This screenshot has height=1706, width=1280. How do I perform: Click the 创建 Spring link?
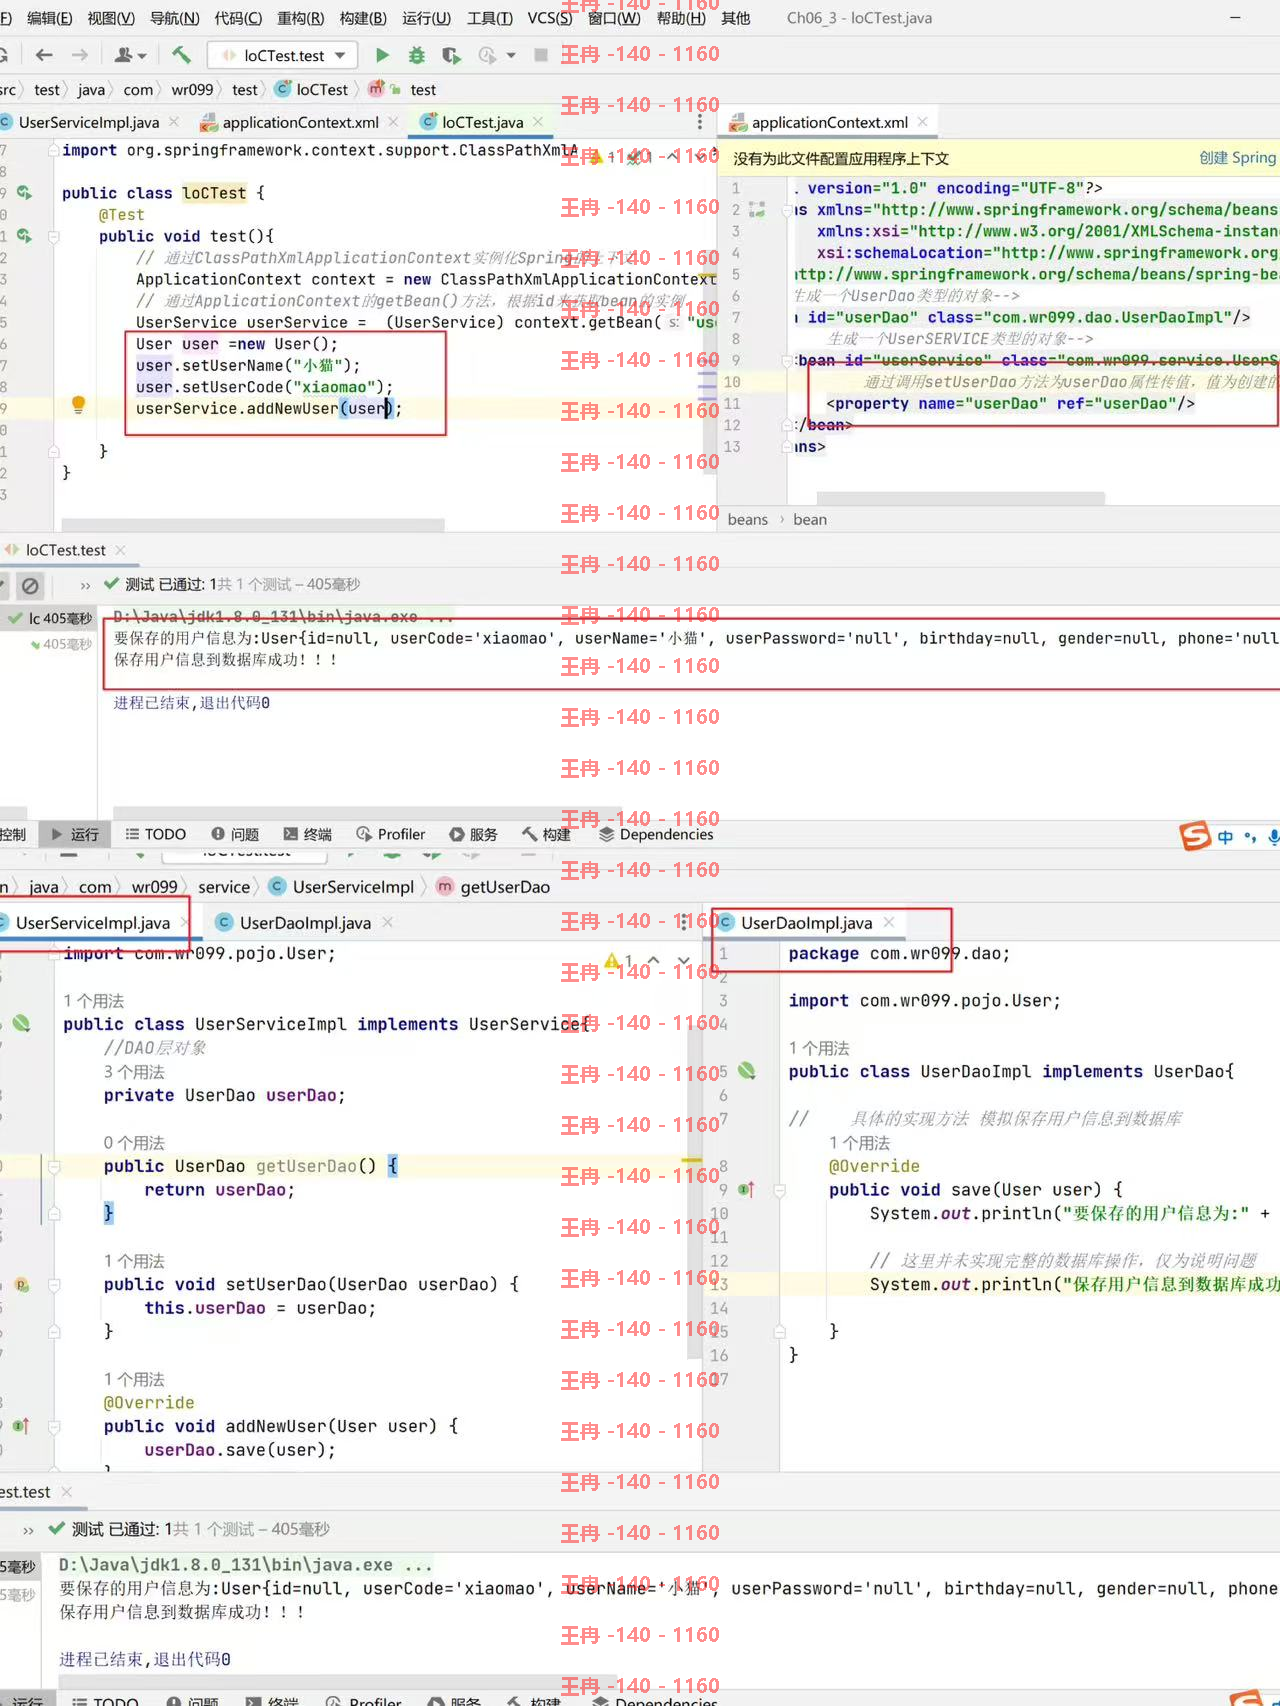click(1238, 158)
